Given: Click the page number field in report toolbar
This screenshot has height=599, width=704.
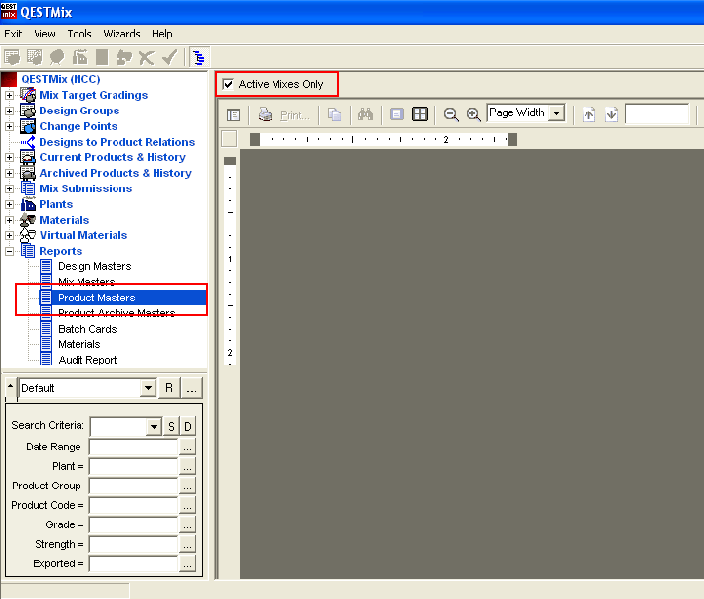Looking at the screenshot, I should point(657,114).
